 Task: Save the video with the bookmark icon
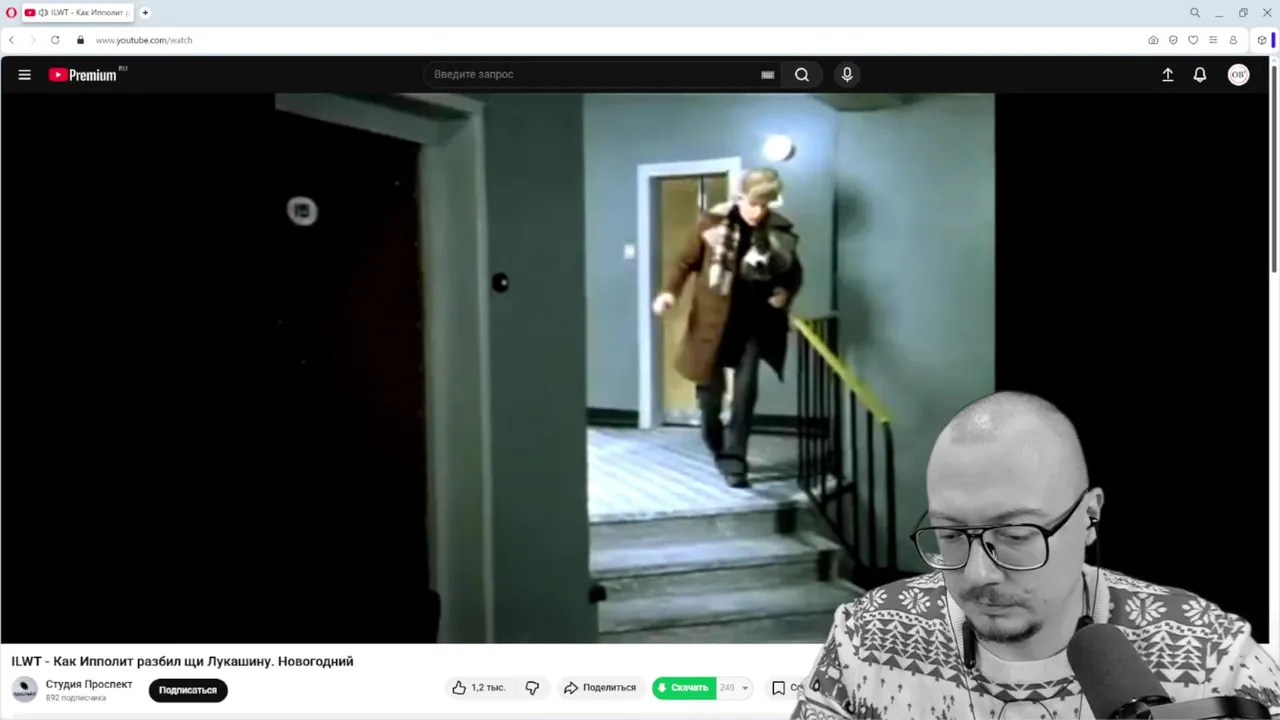point(778,688)
